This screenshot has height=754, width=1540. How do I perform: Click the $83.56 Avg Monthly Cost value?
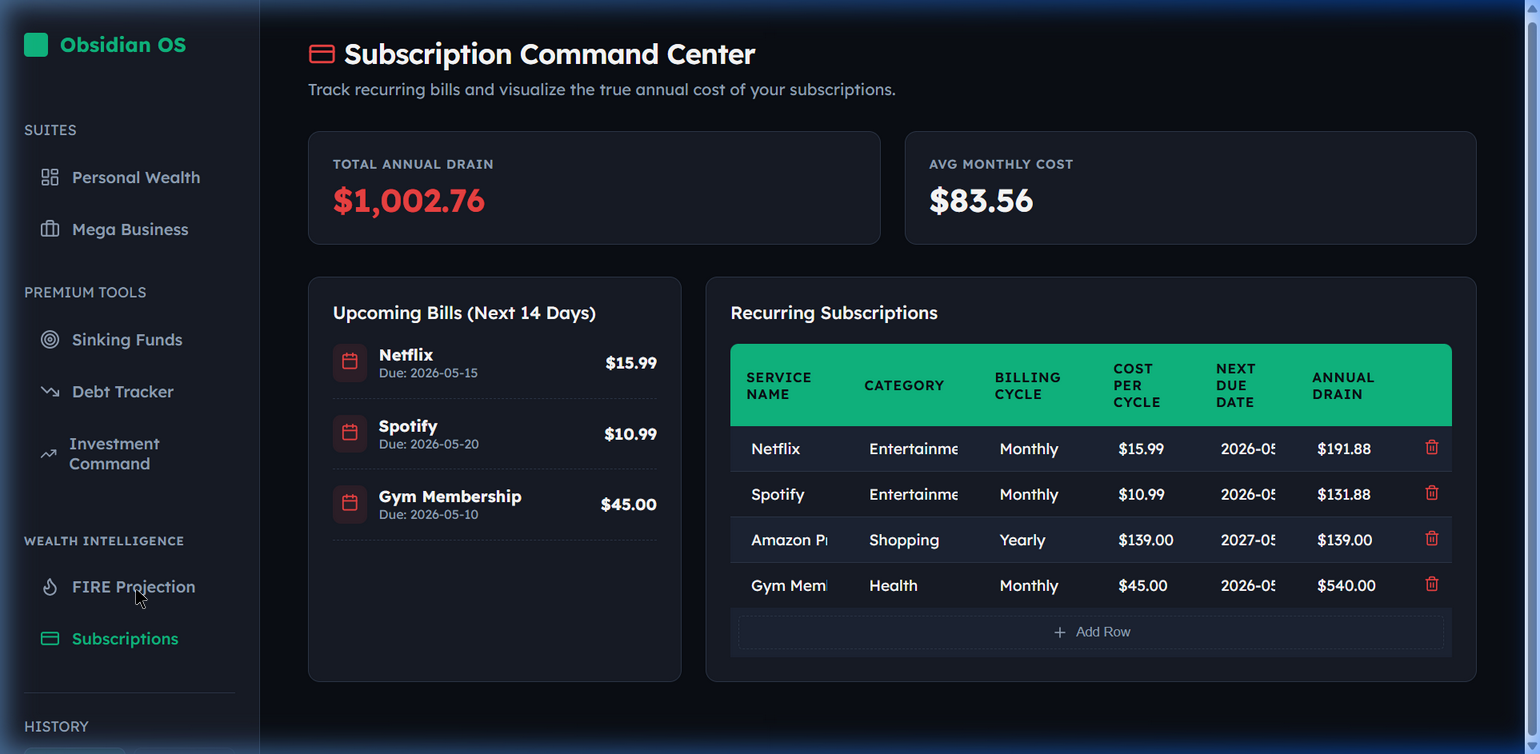pos(981,201)
